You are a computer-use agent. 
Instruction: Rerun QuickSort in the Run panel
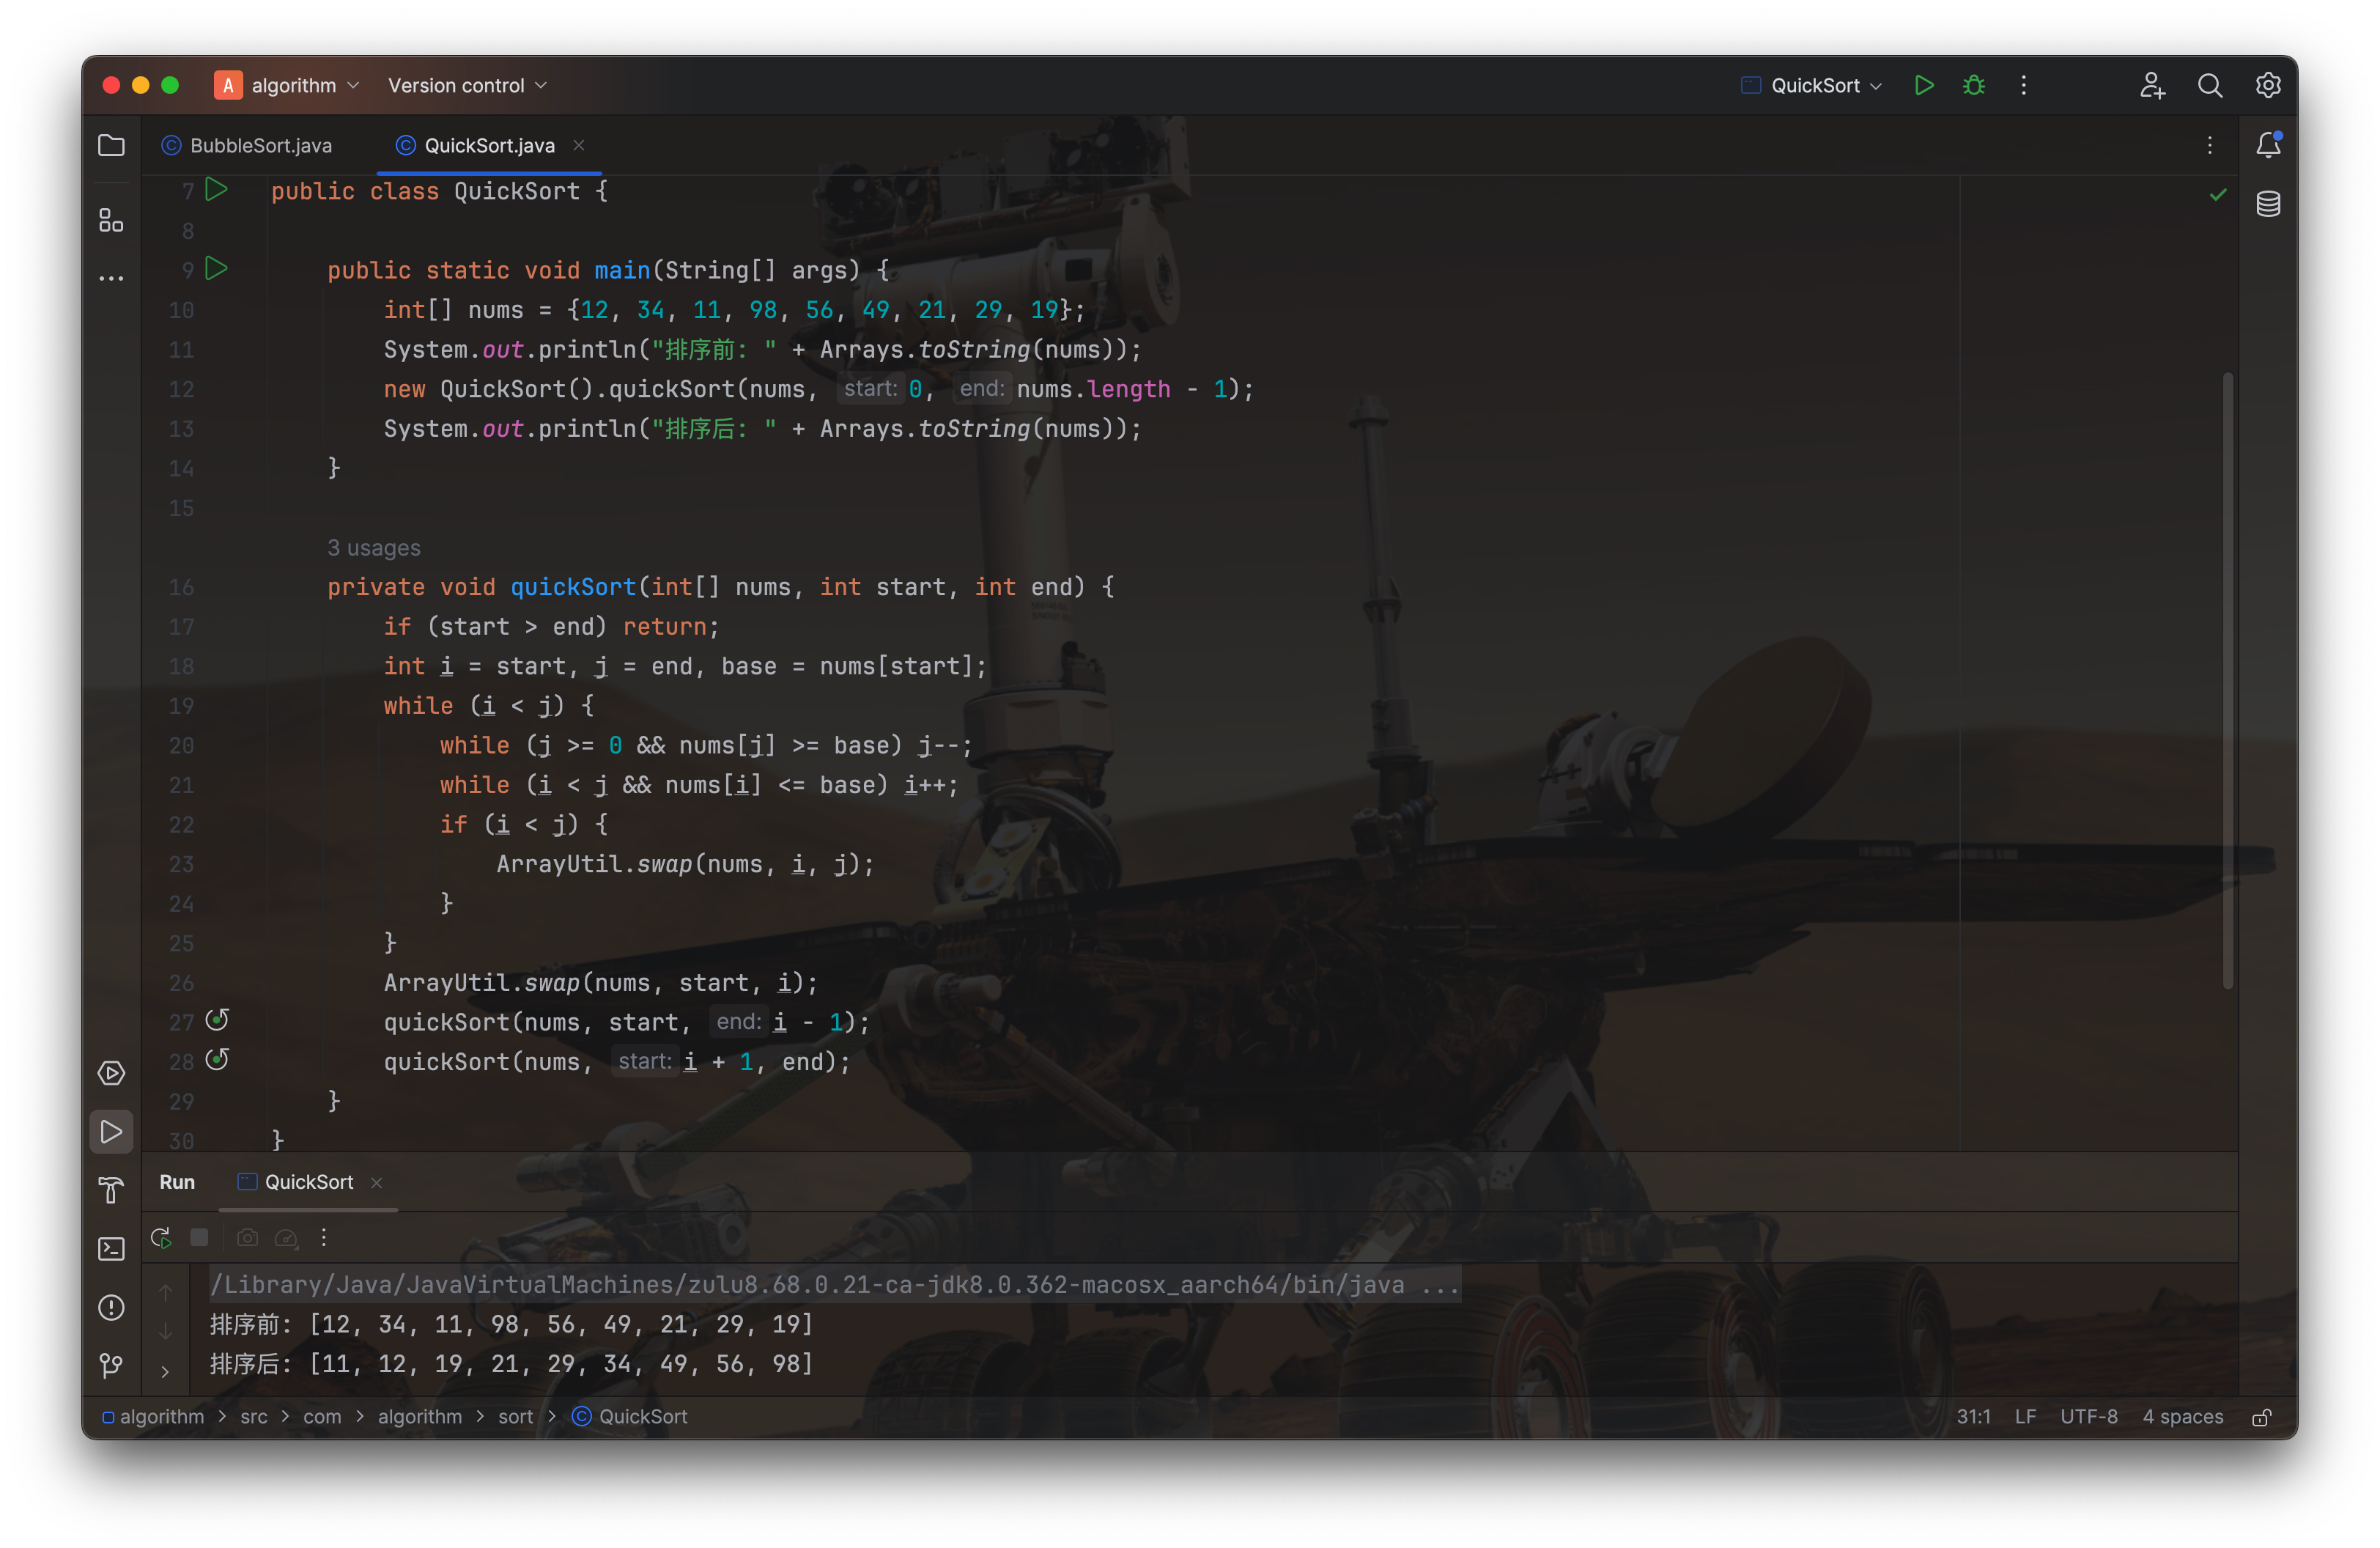[x=161, y=1238]
